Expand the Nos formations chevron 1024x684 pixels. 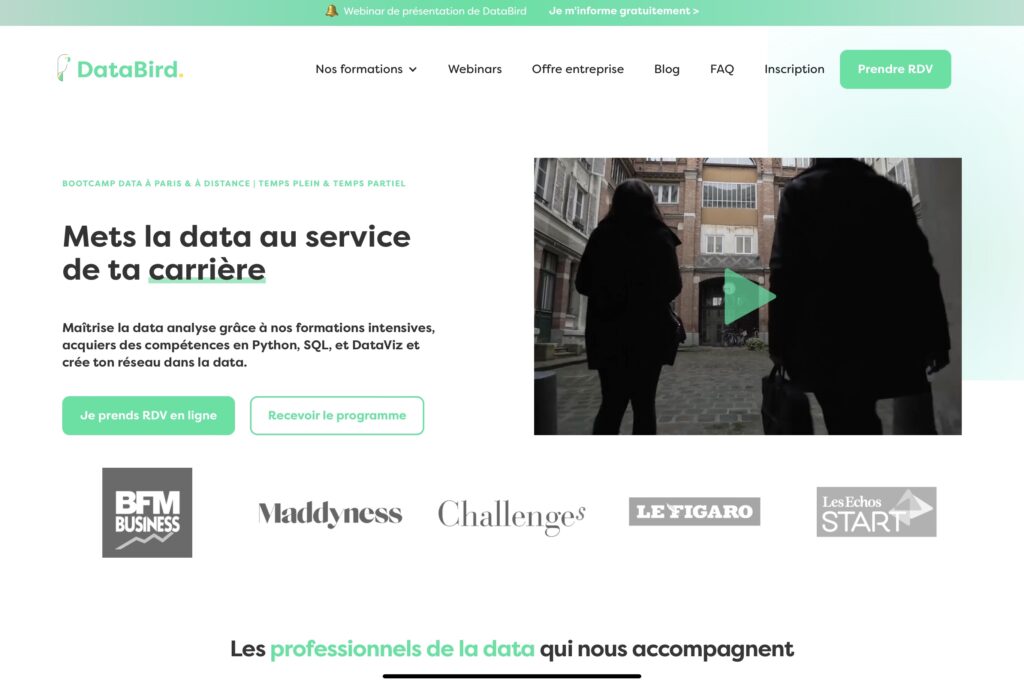(x=413, y=69)
